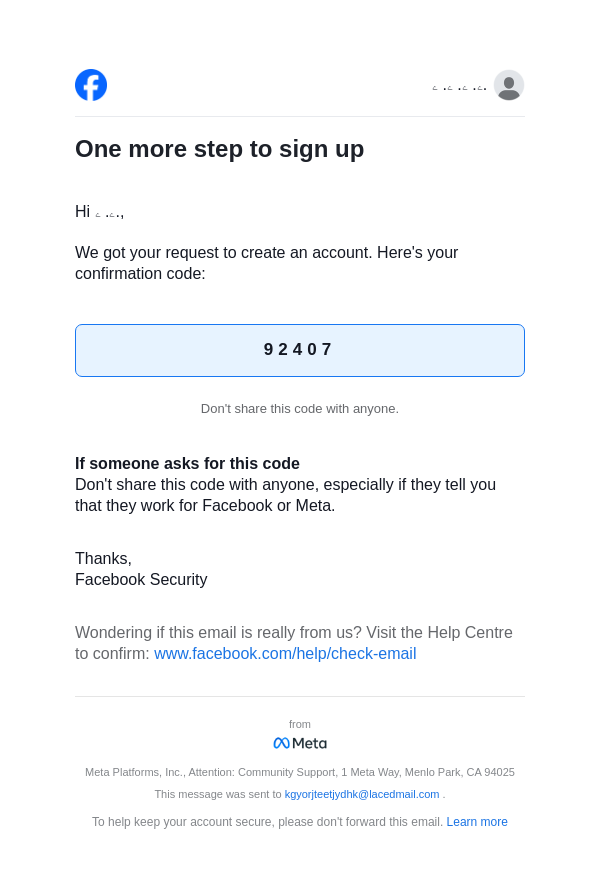Click the profile avatar icon

pyautogui.click(x=508, y=85)
